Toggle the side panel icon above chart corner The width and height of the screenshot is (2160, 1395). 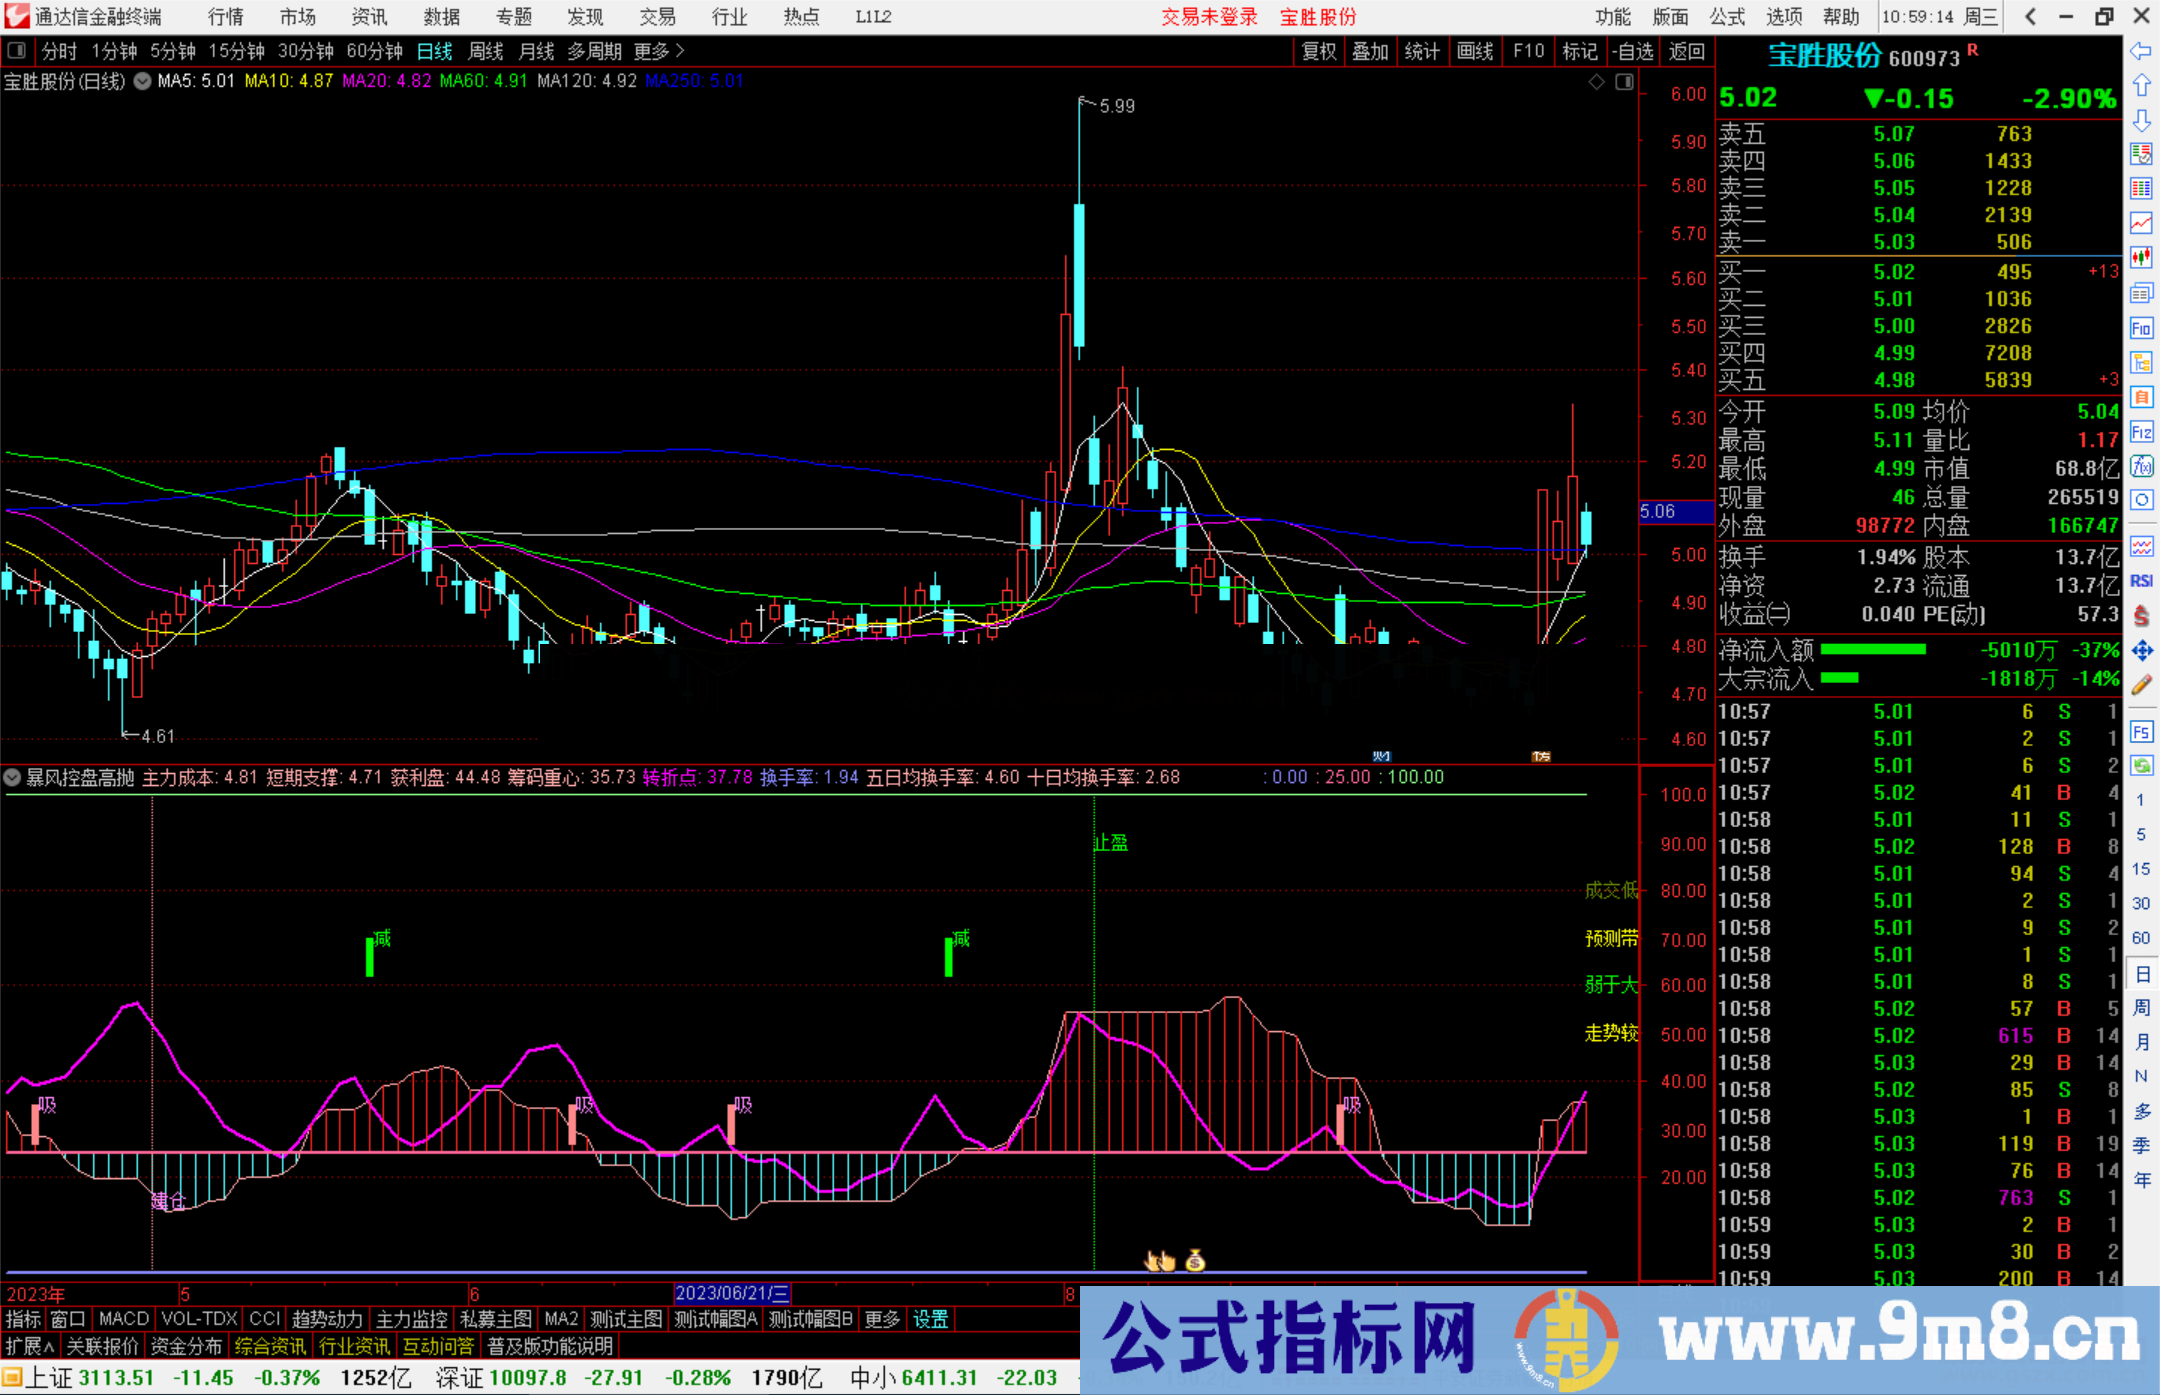1625,82
